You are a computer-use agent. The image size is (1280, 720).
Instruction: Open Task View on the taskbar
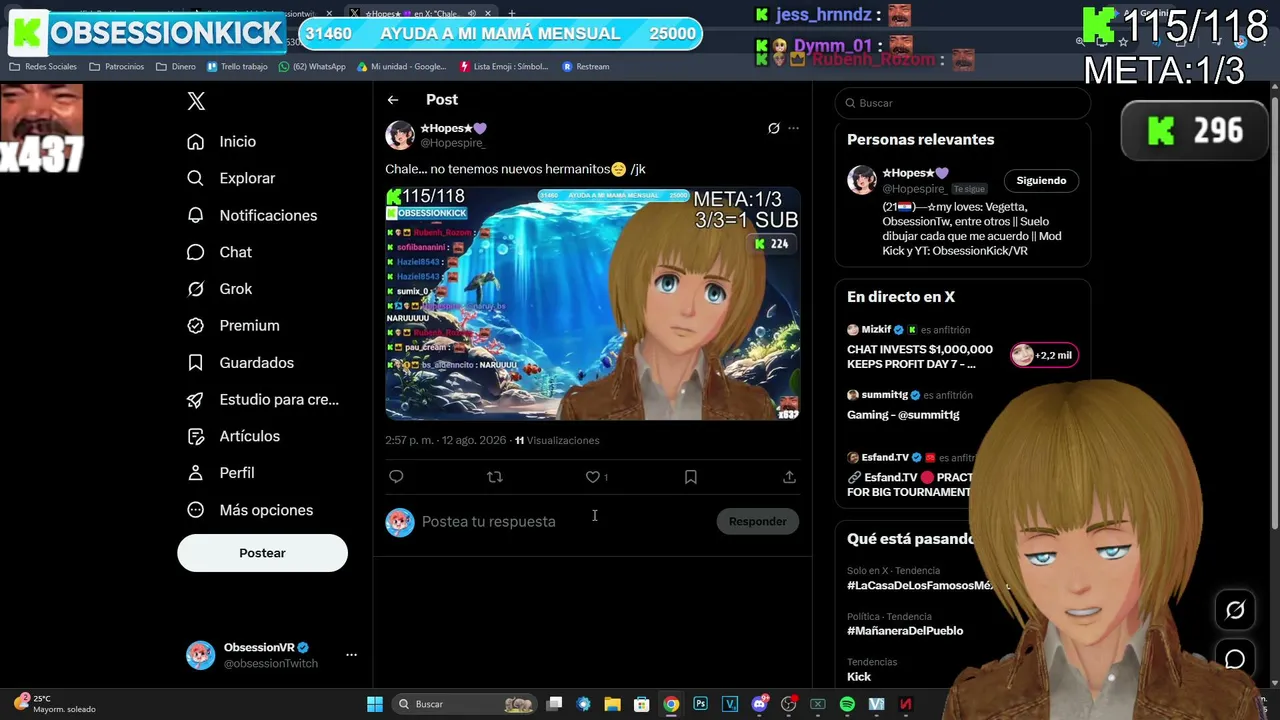[x=555, y=704]
